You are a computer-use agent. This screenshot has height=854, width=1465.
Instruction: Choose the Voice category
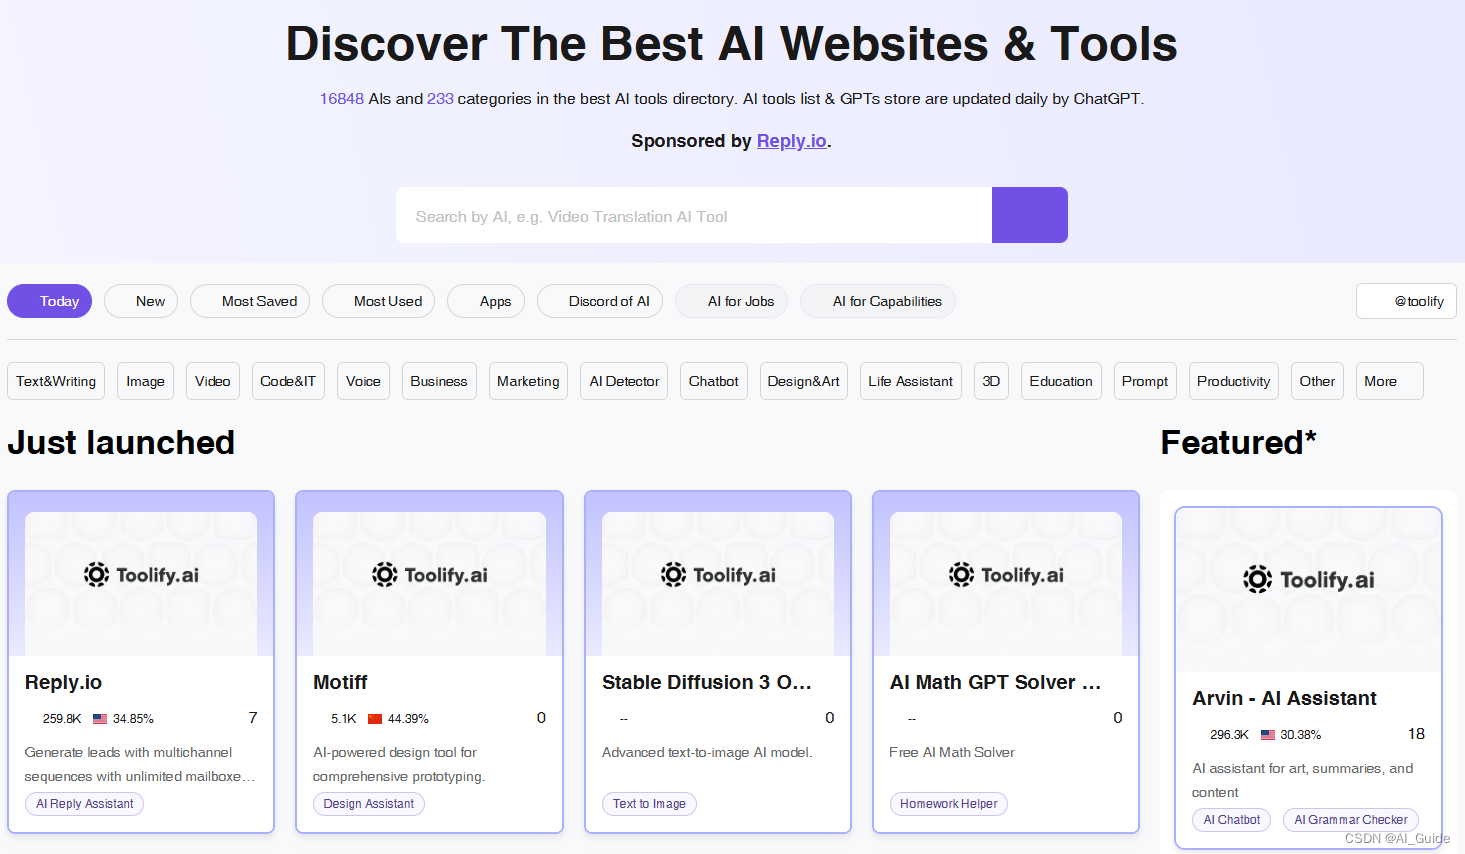click(x=363, y=381)
